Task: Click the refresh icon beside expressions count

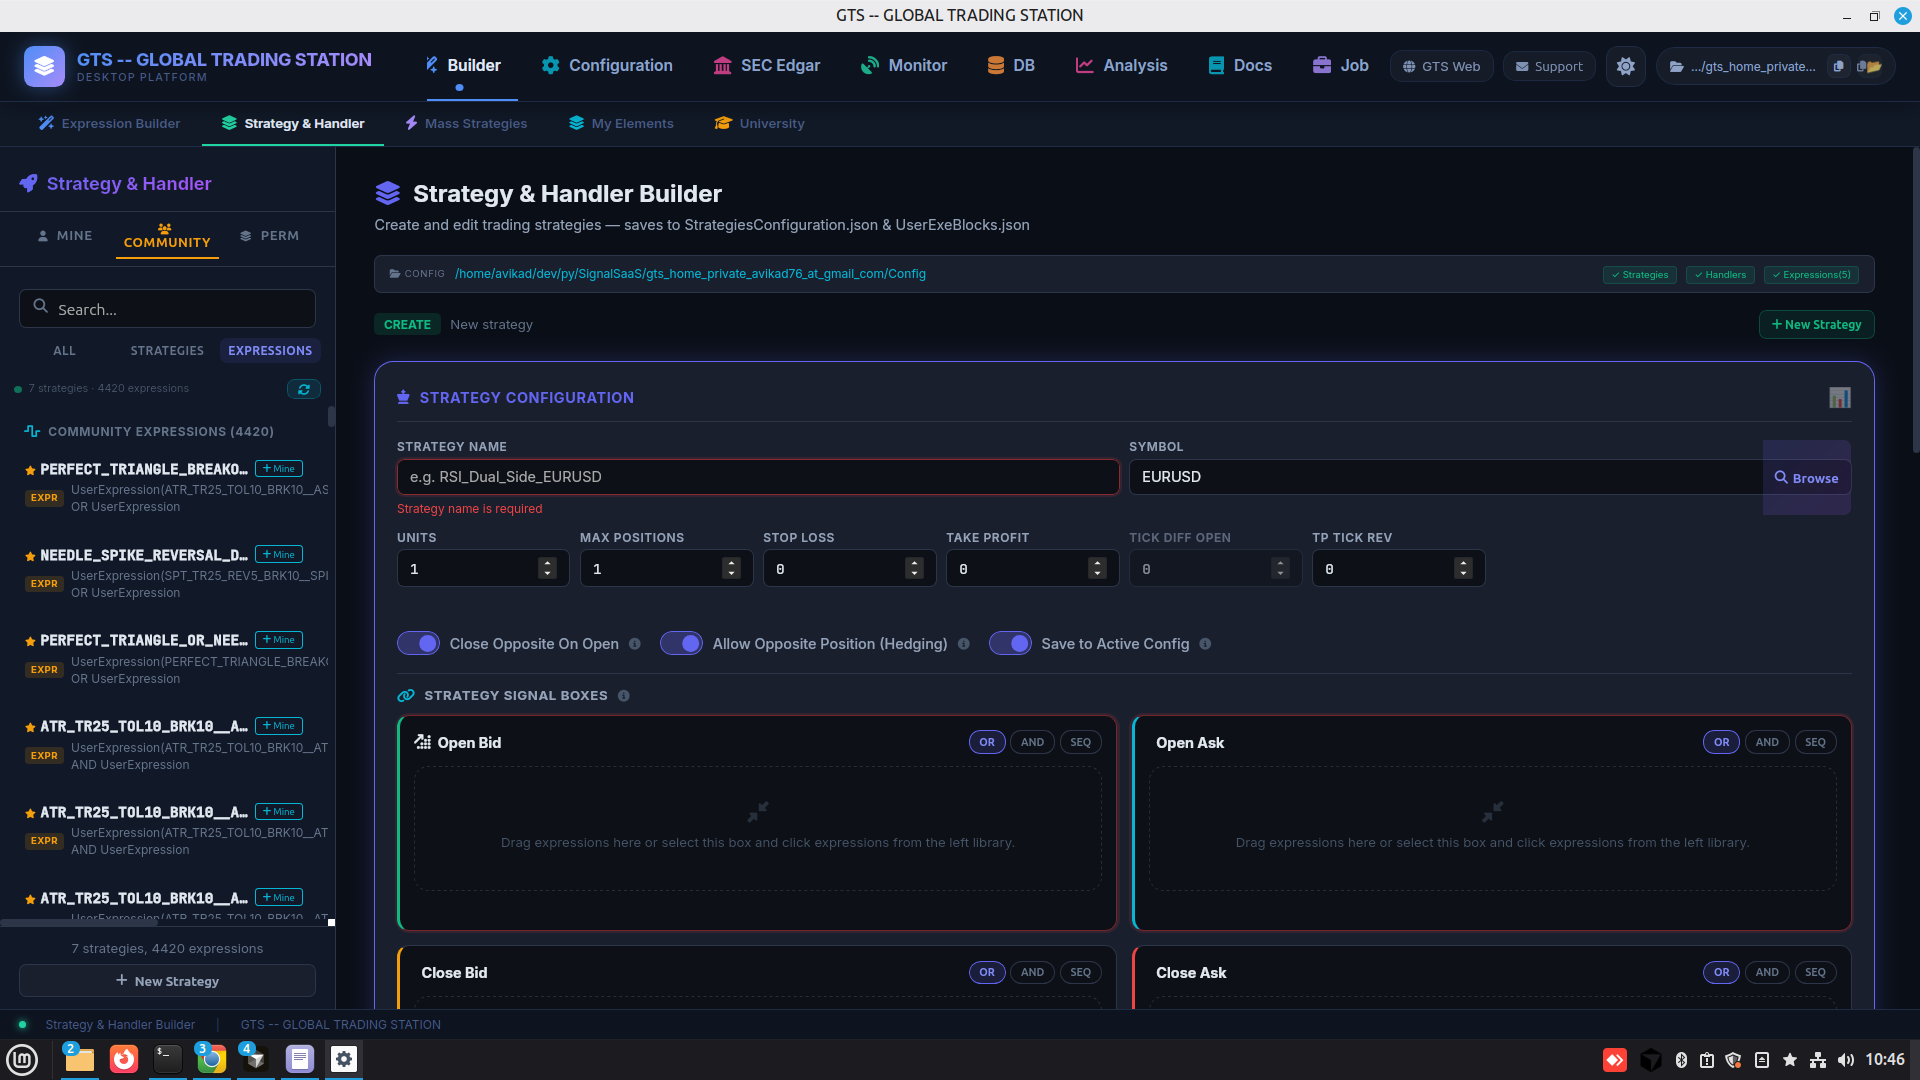Action: [304, 389]
